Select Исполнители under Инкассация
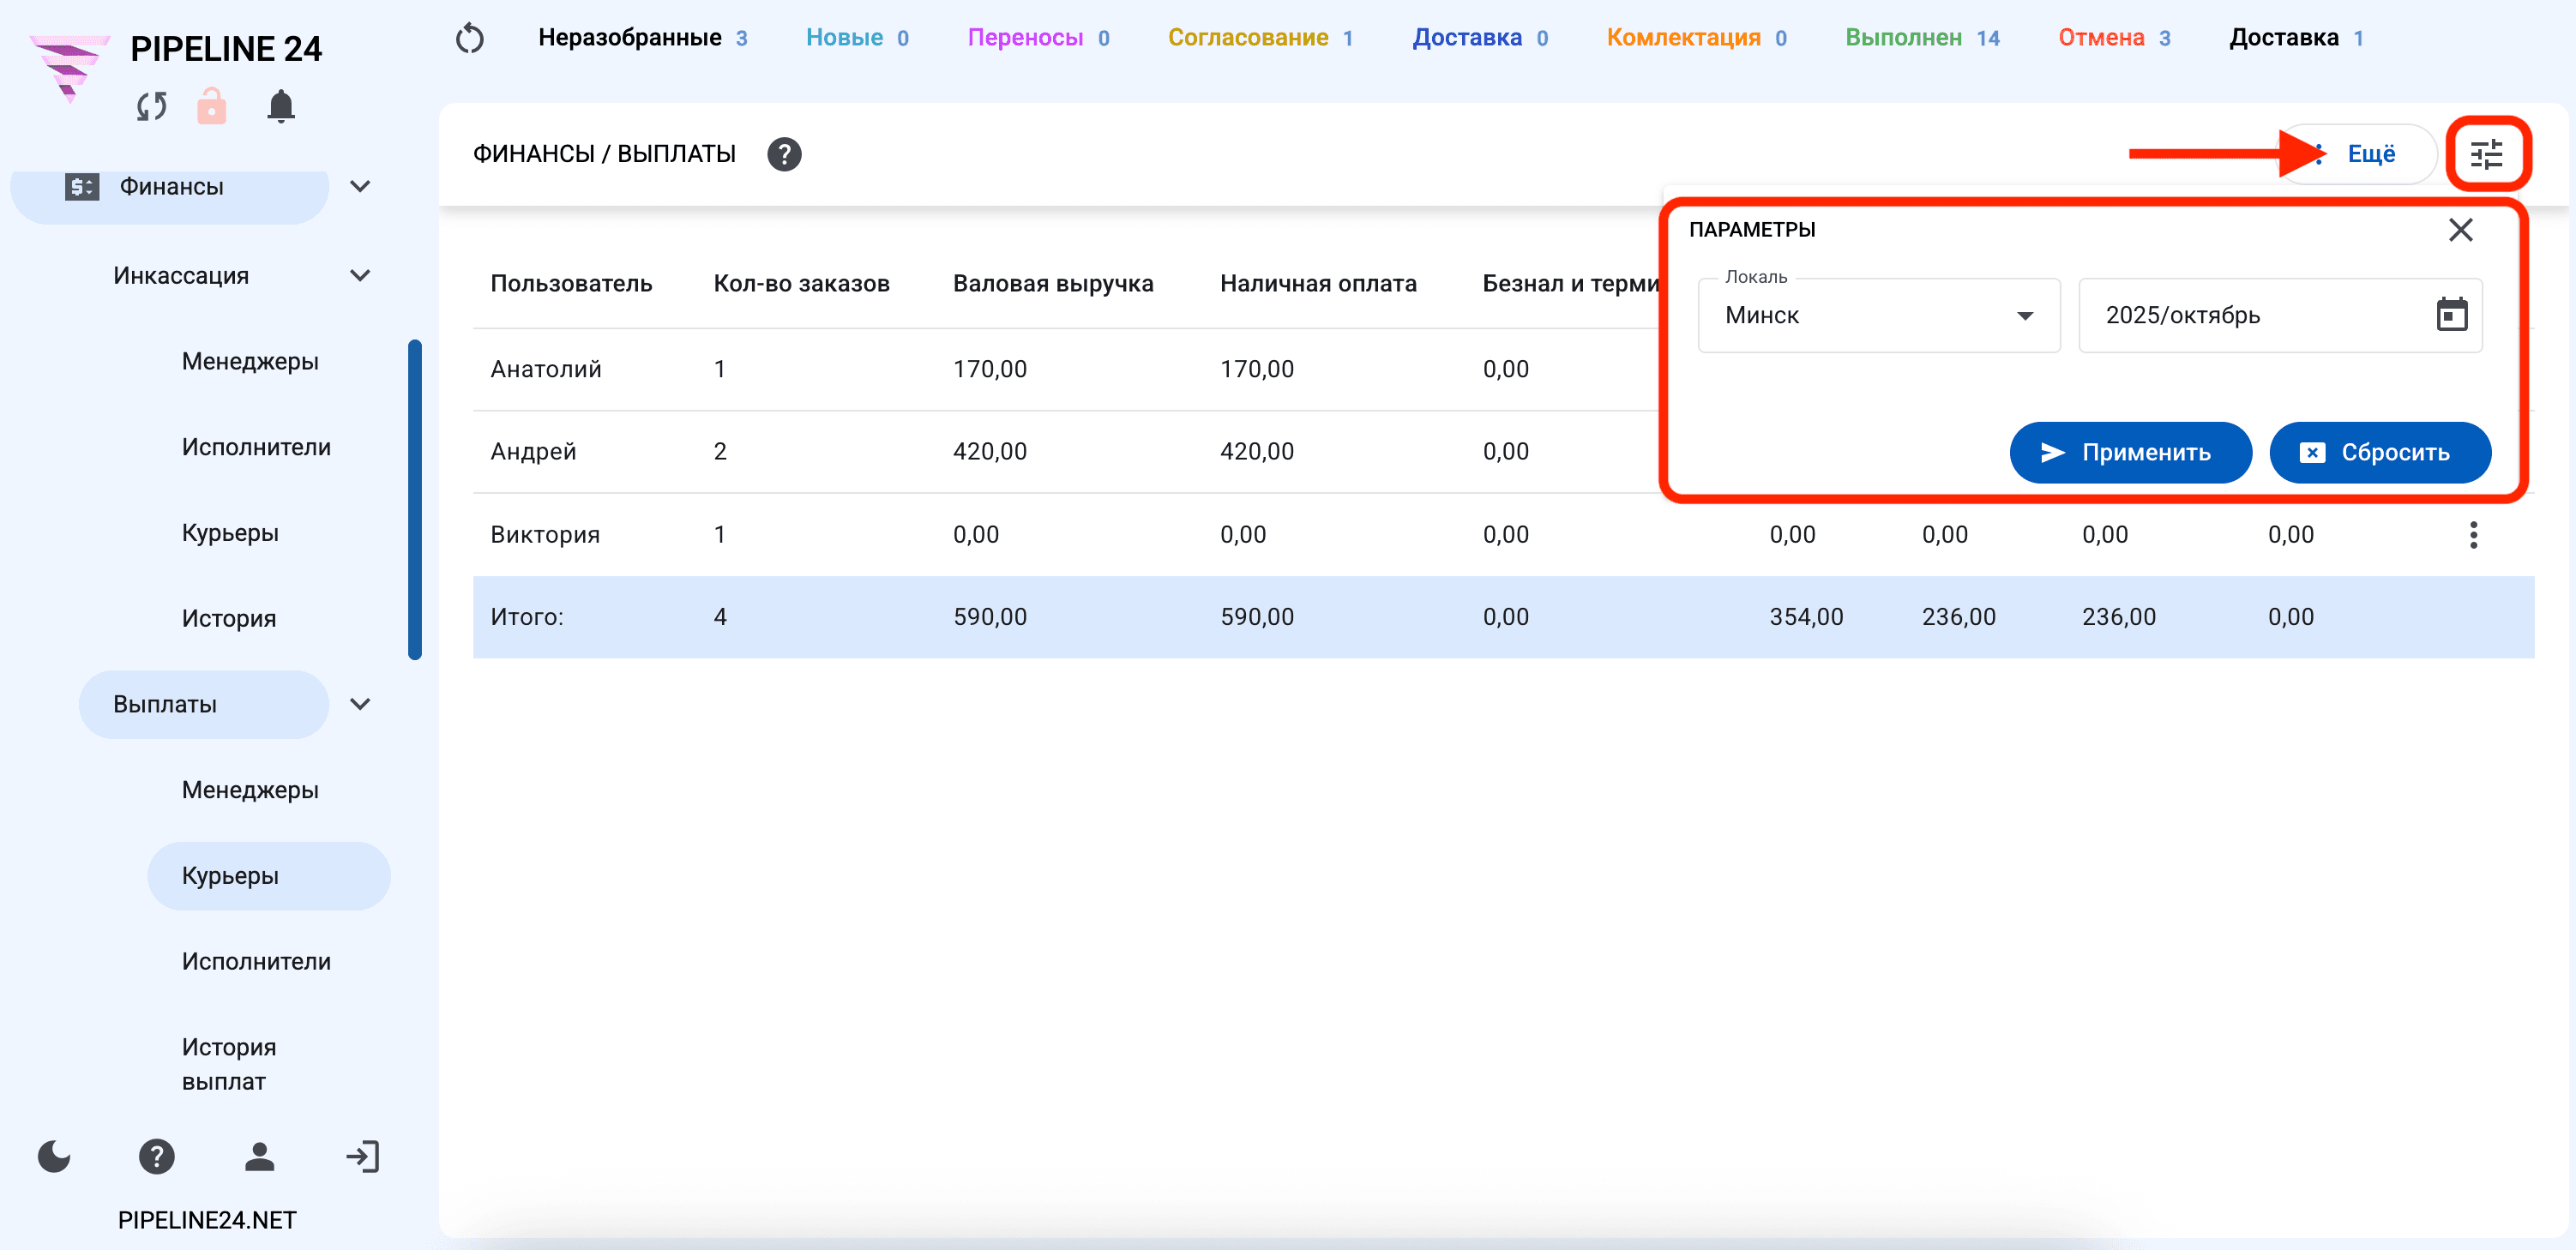Image resolution: width=2576 pixels, height=1250 pixels. [x=256, y=448]
